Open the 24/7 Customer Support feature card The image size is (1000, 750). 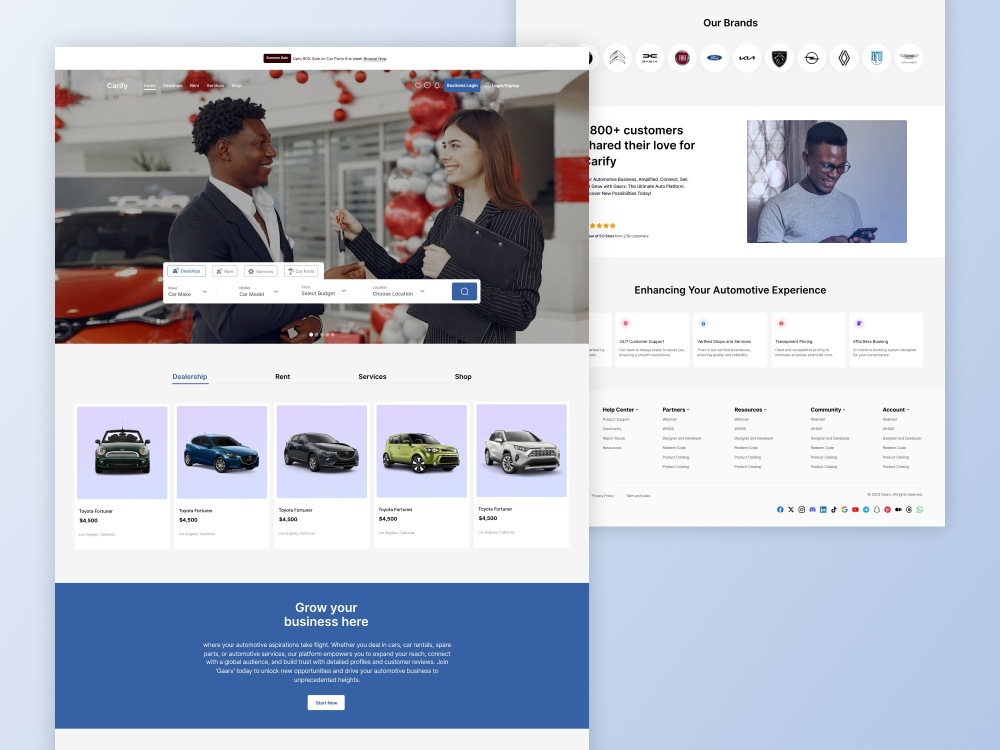(x=652, y=339)
